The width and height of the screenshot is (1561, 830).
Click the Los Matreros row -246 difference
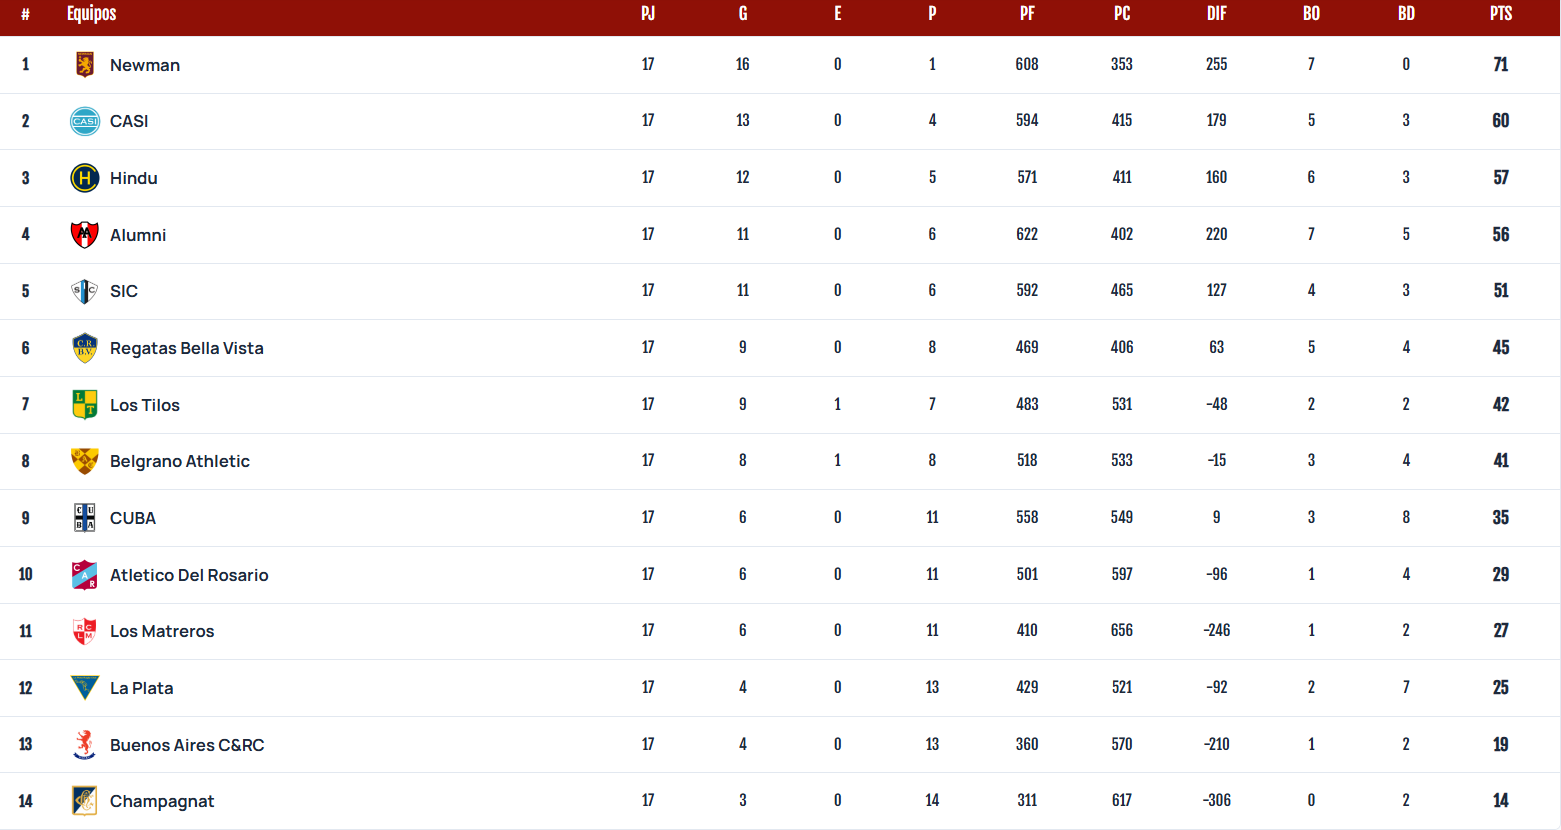(x=1217, y=631)
